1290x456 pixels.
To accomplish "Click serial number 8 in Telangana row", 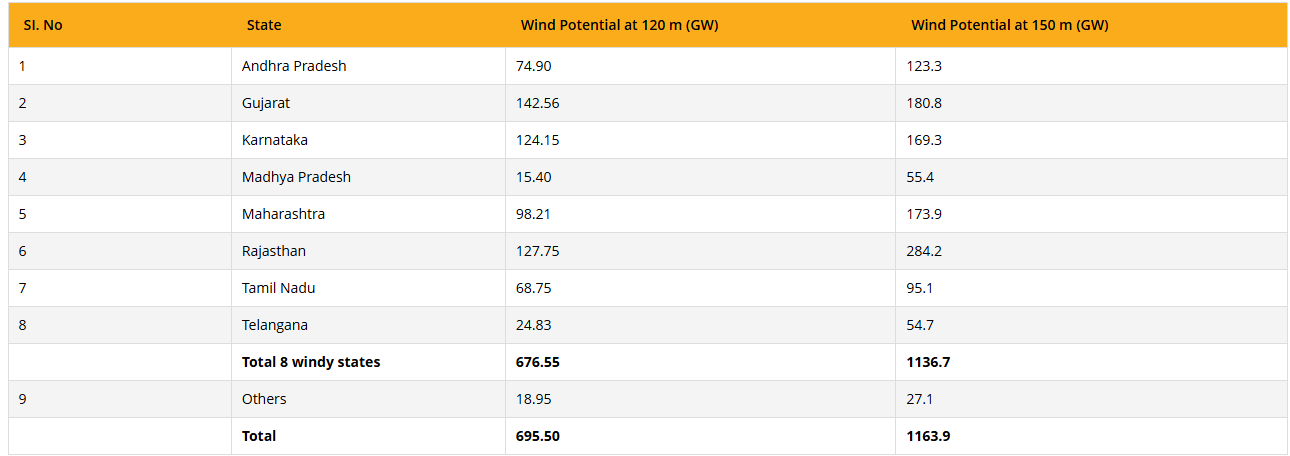I will pos(22,325).
